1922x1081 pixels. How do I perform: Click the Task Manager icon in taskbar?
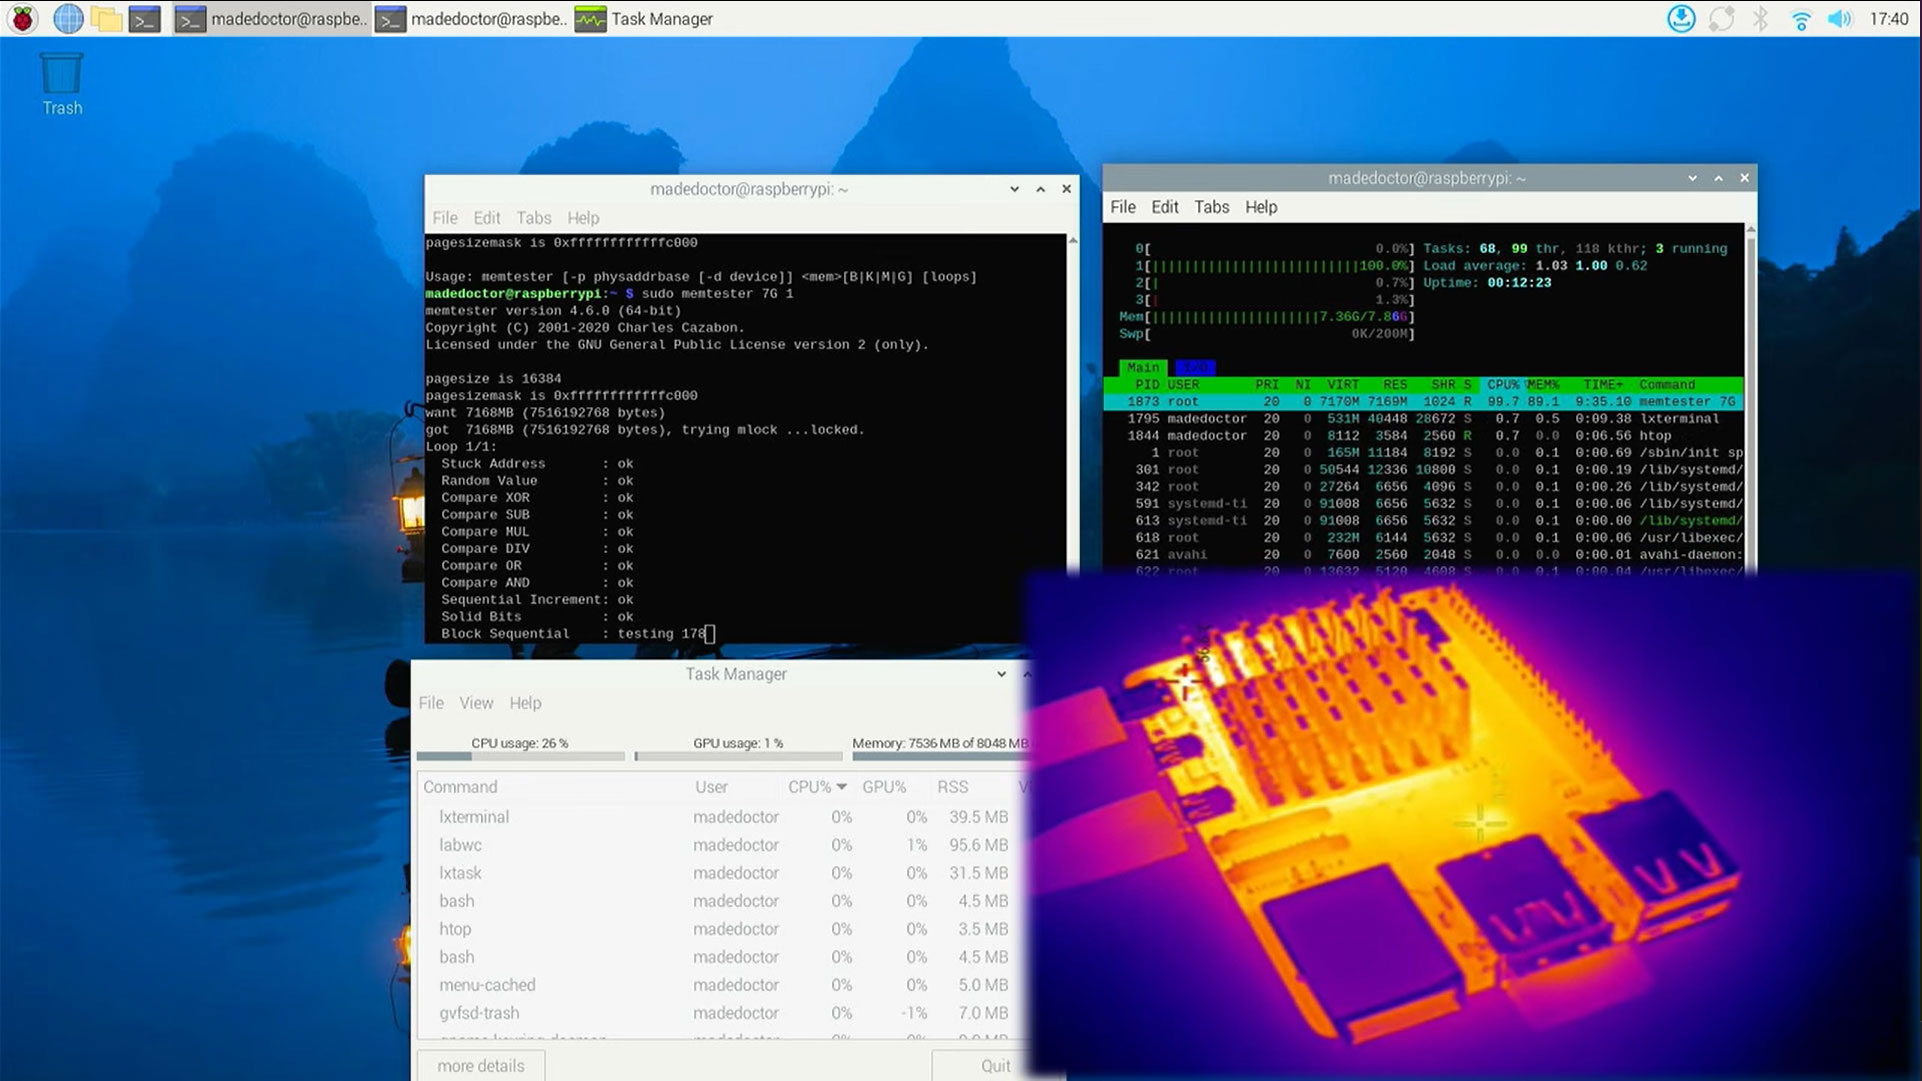pyautogui.click(x=590, y=18)
